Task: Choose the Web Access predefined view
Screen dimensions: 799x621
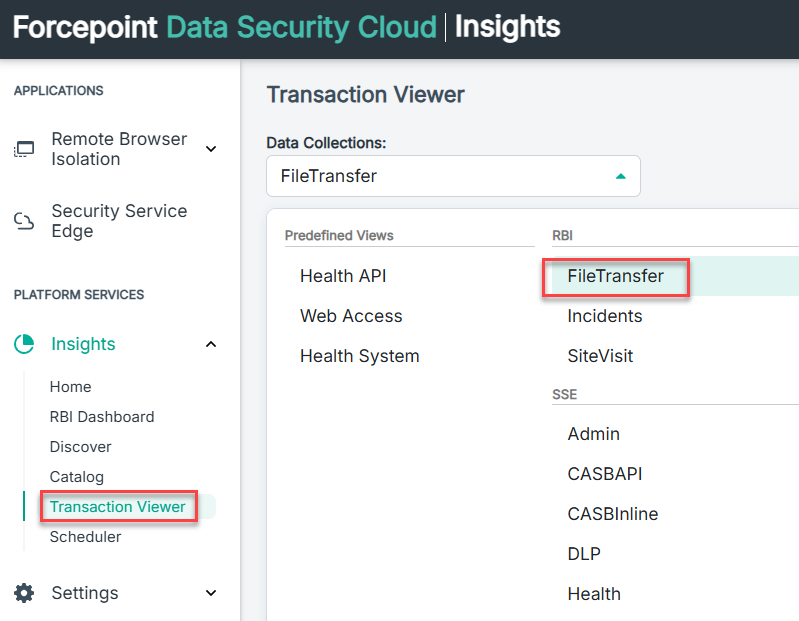Action: pos(351,316)
